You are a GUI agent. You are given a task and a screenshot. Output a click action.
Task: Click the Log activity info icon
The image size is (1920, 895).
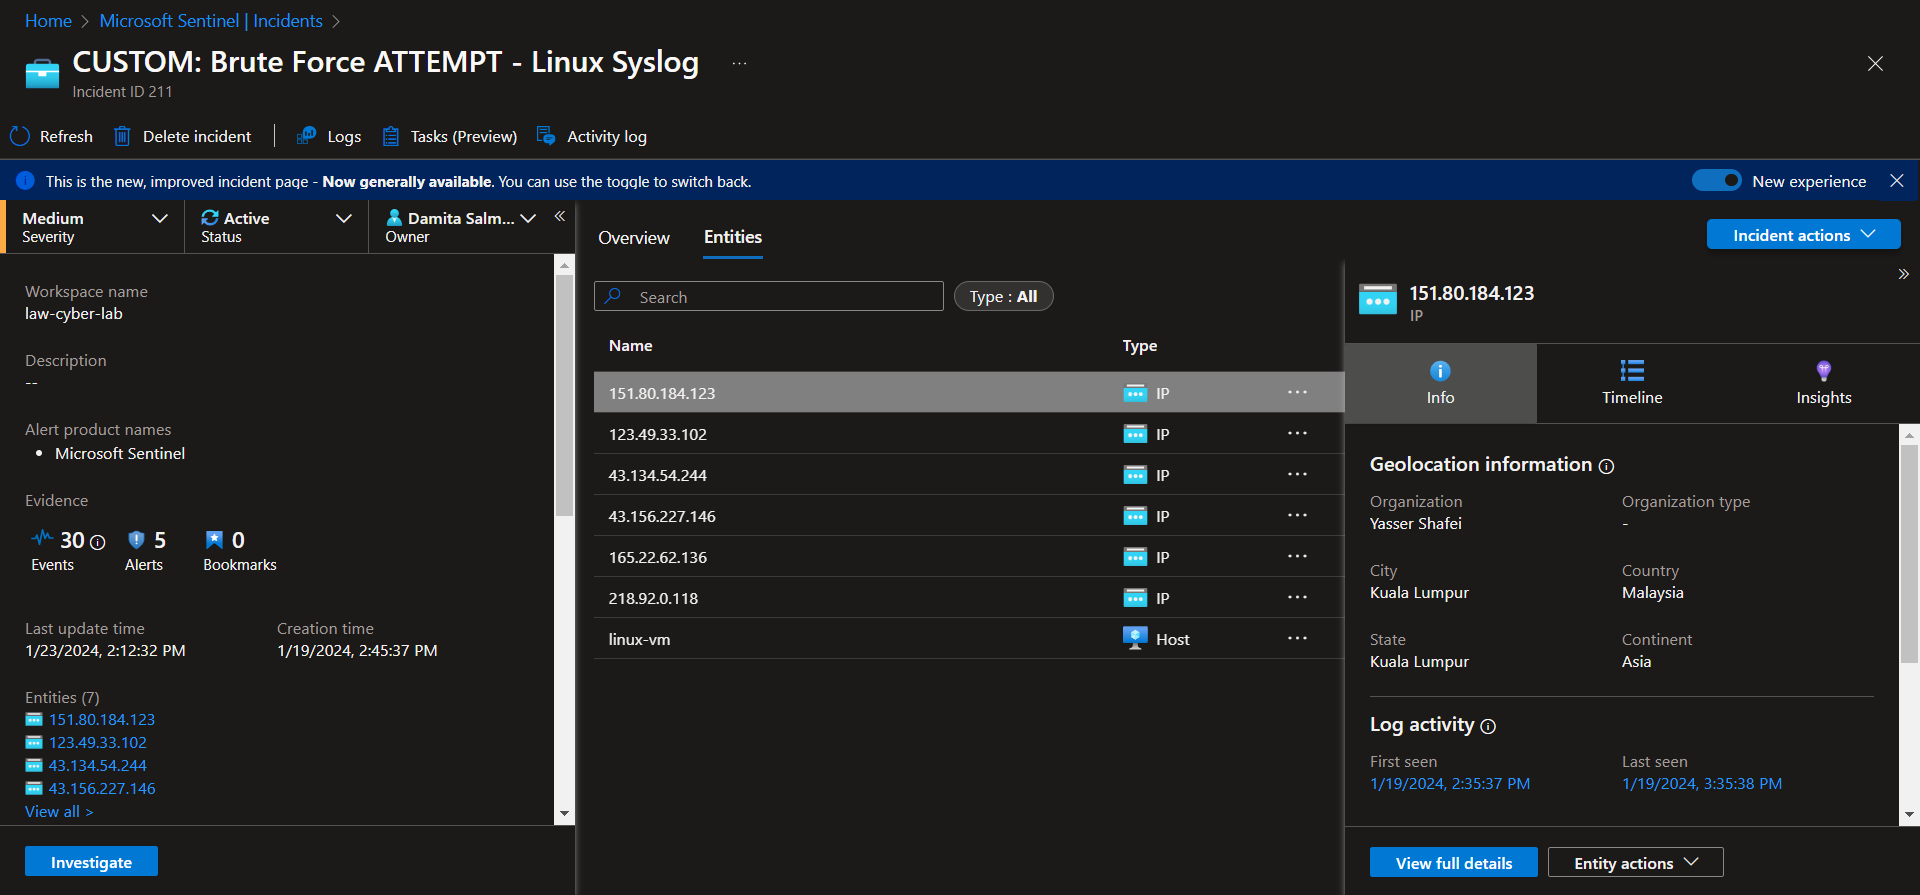(x=1488, y=726)
